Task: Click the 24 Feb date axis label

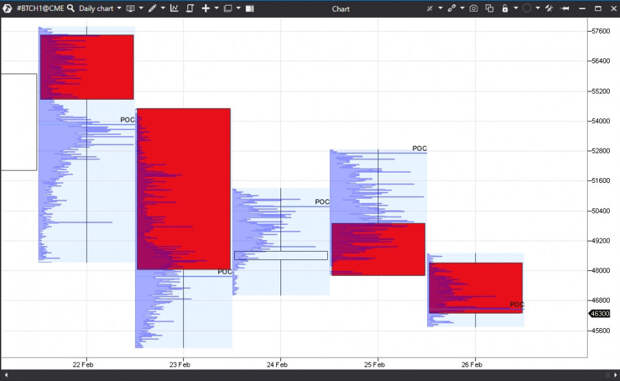Action: [x=277, y=364]
